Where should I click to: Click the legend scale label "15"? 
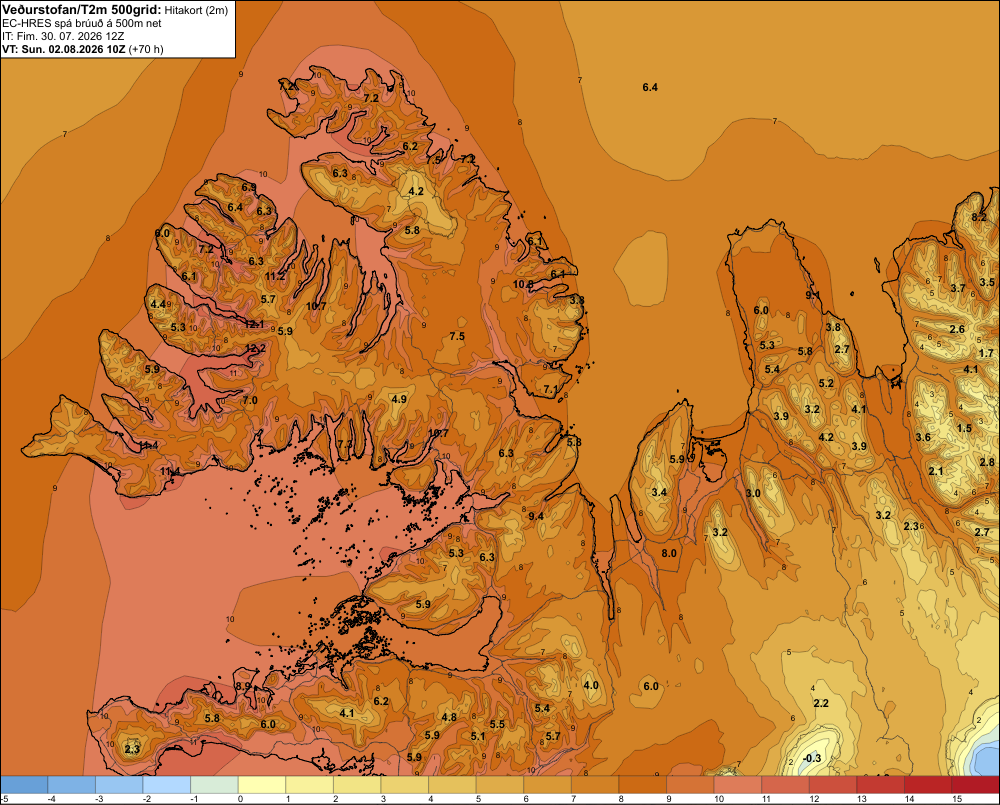(957, 799)
